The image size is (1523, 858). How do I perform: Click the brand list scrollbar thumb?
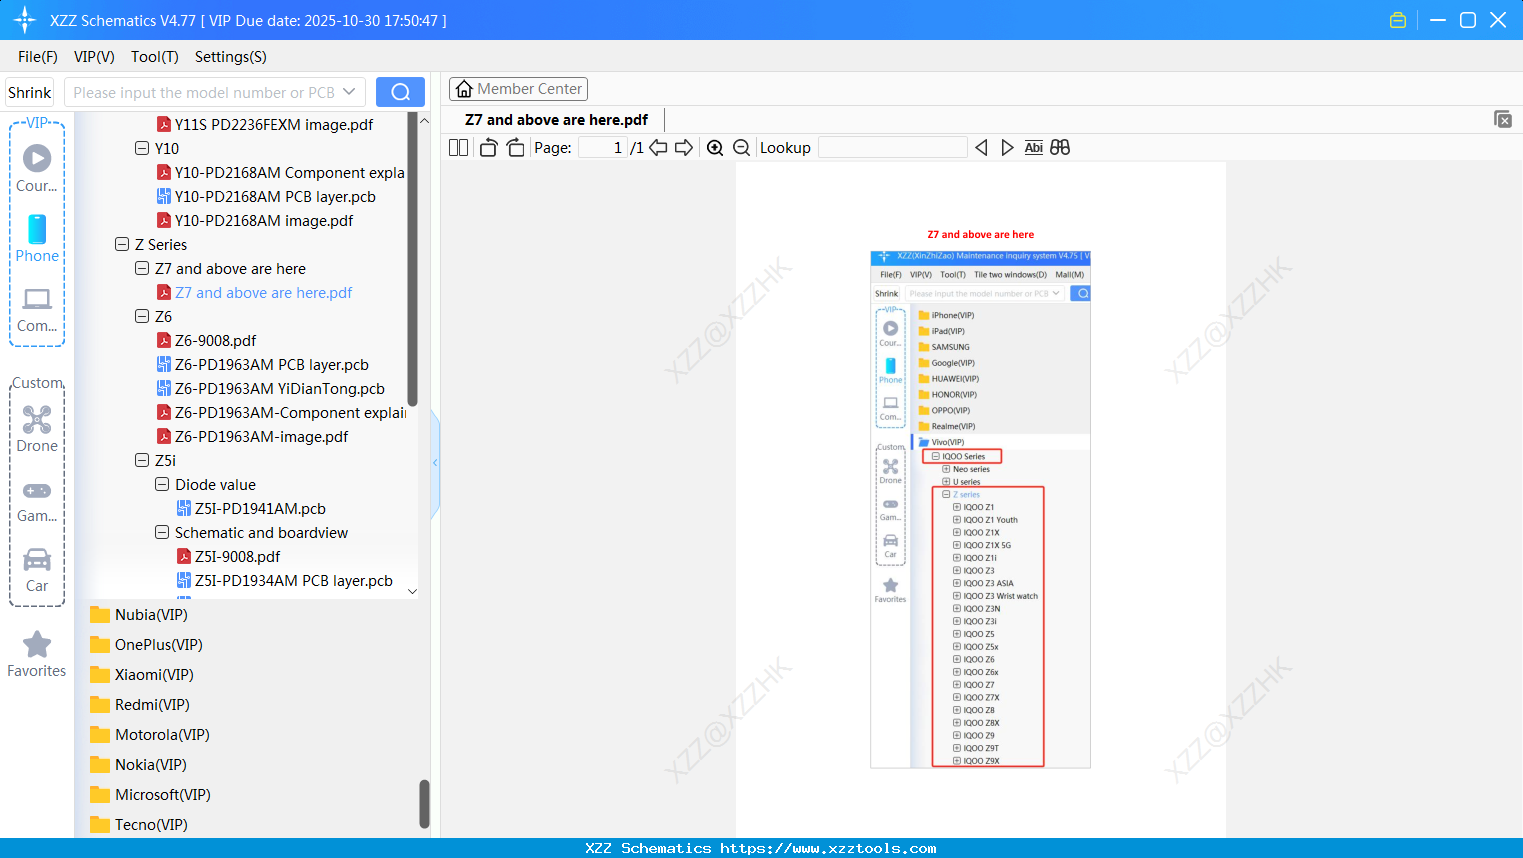click(x=424, y=804)
